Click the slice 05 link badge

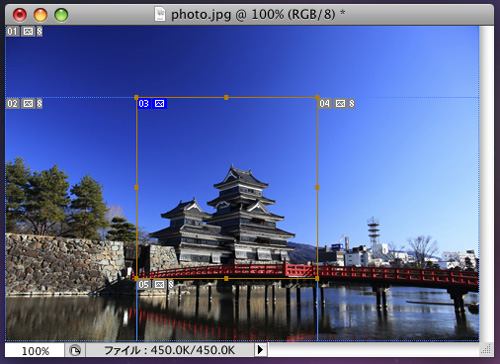(x=171, y=284)
